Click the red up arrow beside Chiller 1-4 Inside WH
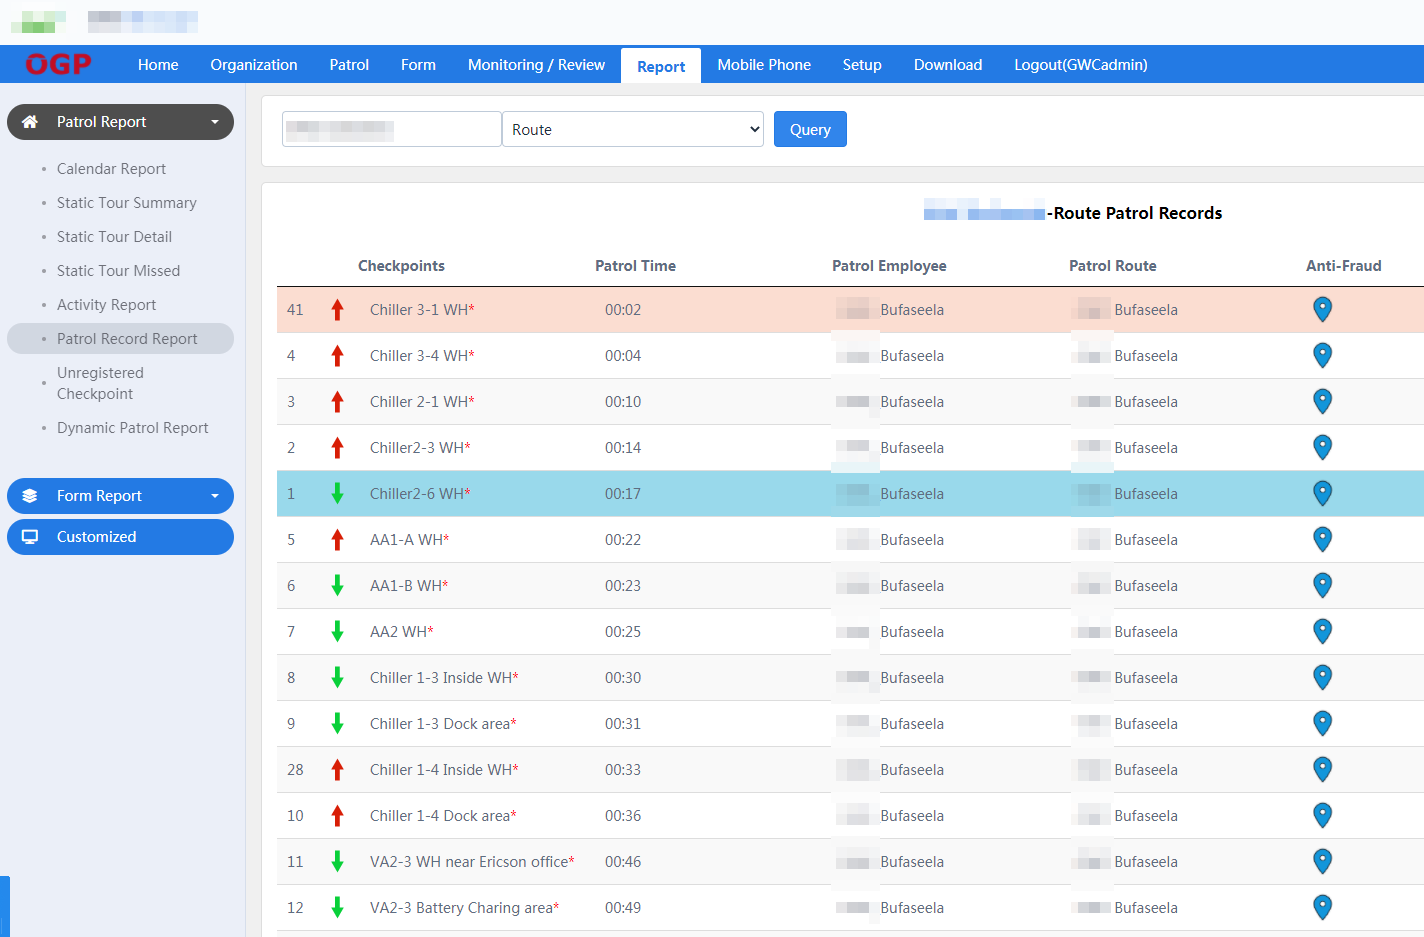Screen dimensions: 1424x937 tap(337, 770)
